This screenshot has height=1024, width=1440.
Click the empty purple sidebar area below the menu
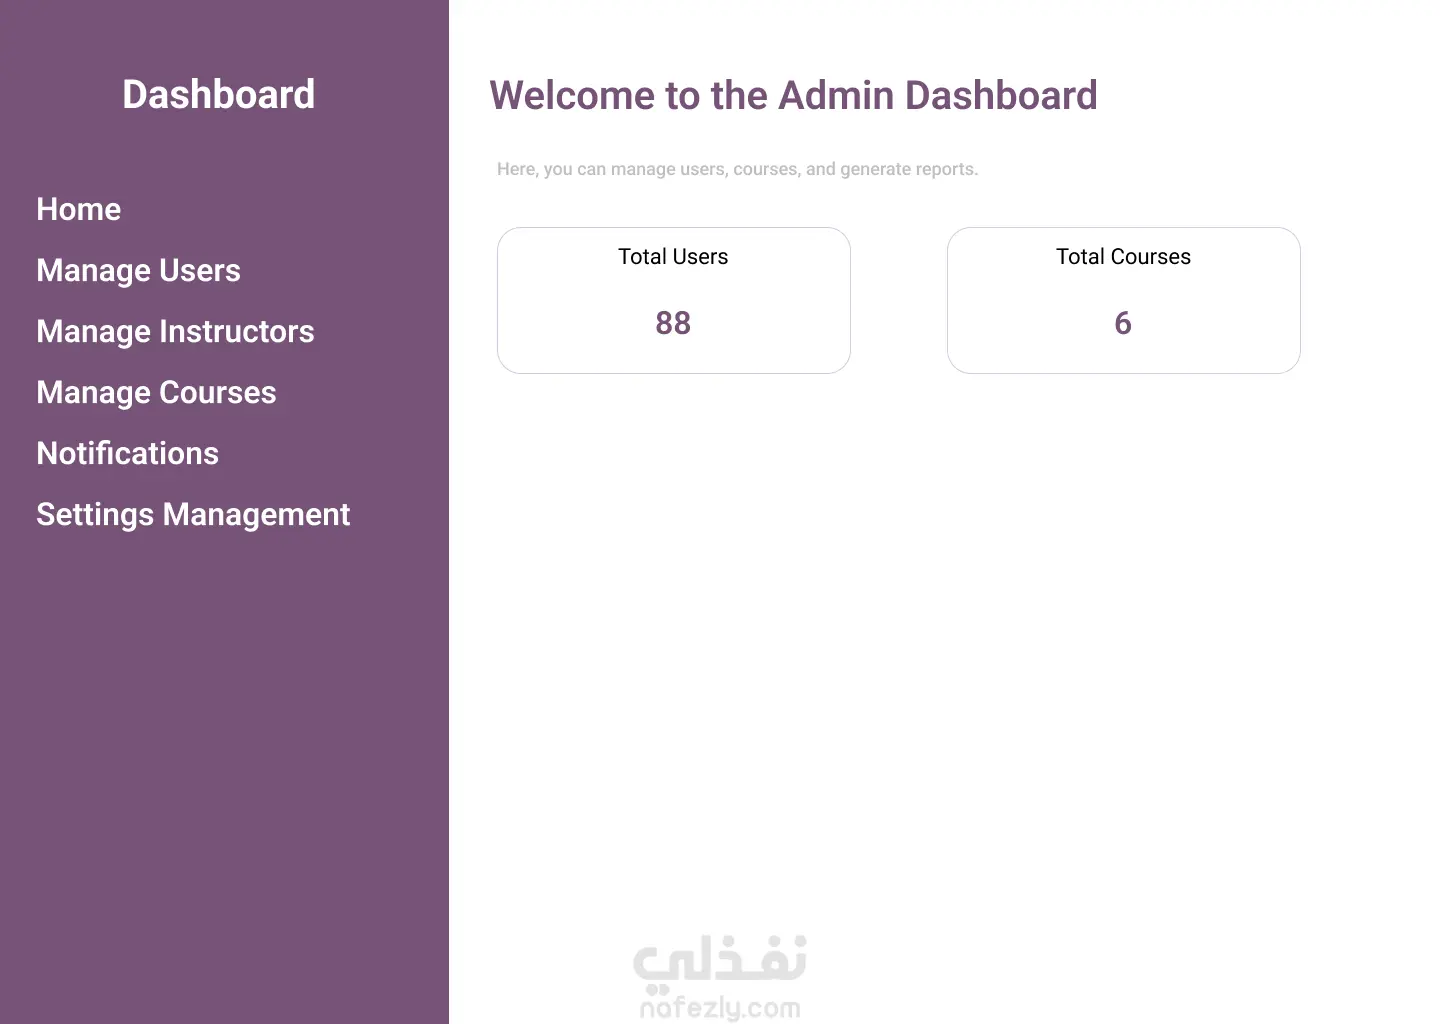[x=224, y=760]
